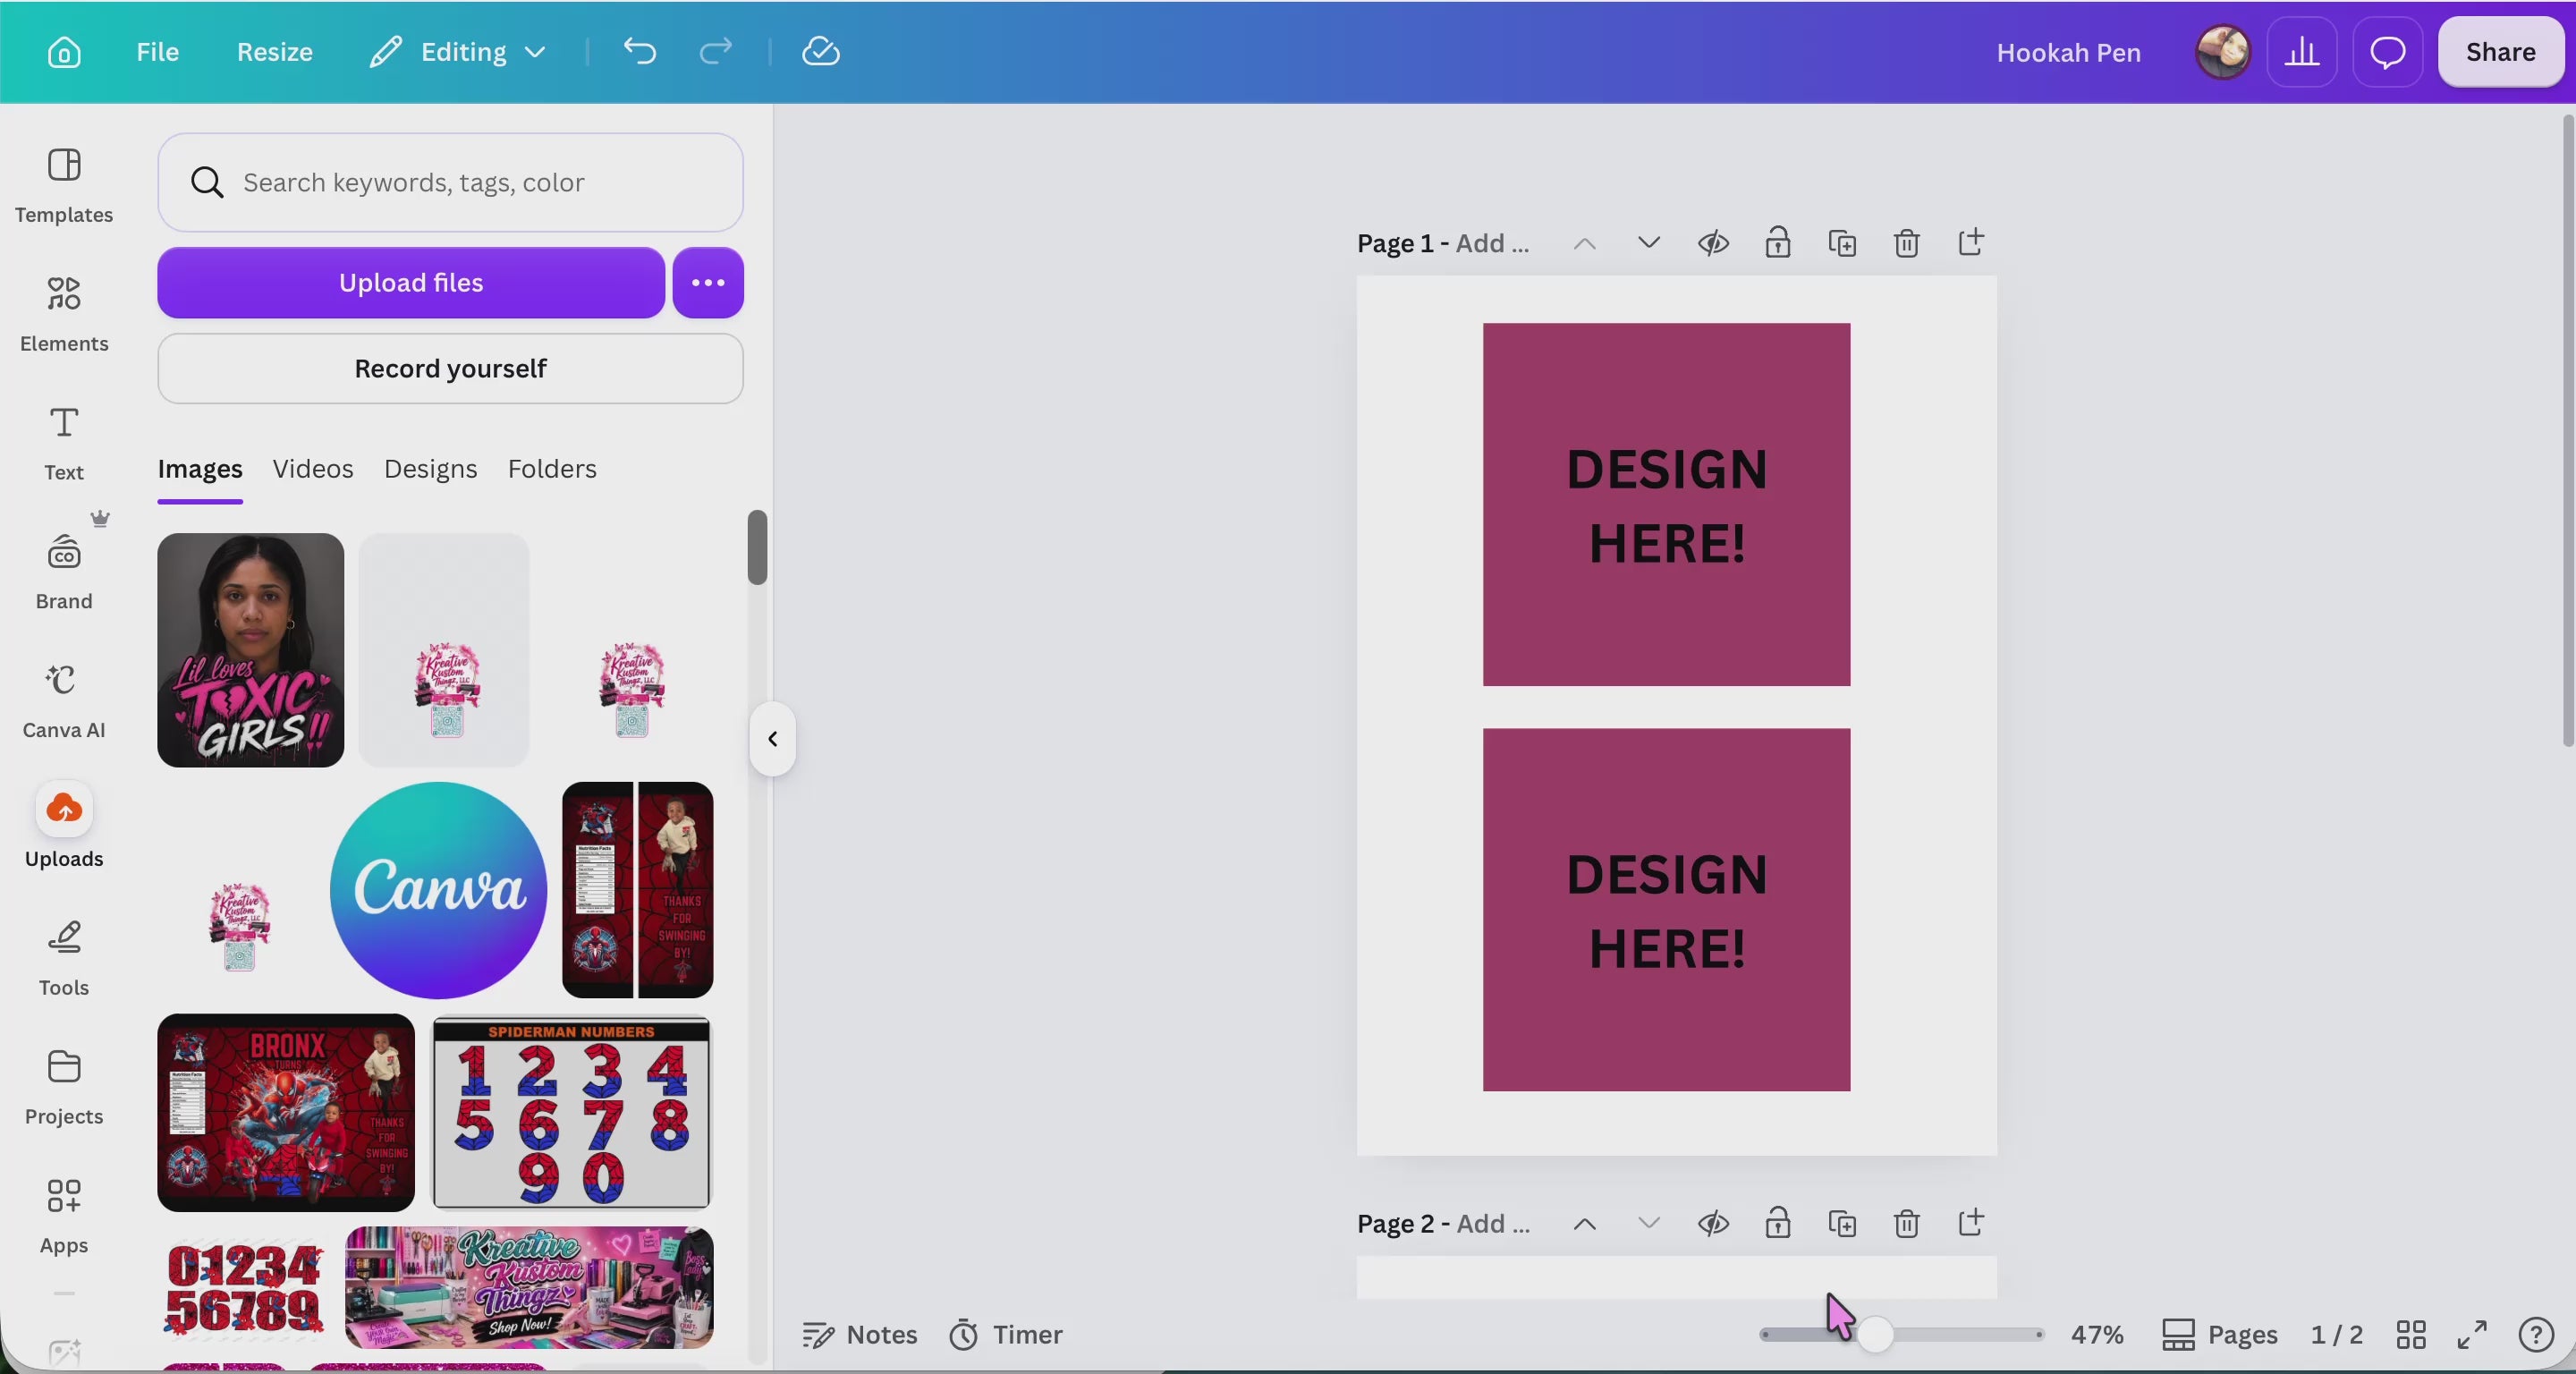Open the Editing mode dropdown
Screen dimensions: 2576x1374
[x=458, y=52]
